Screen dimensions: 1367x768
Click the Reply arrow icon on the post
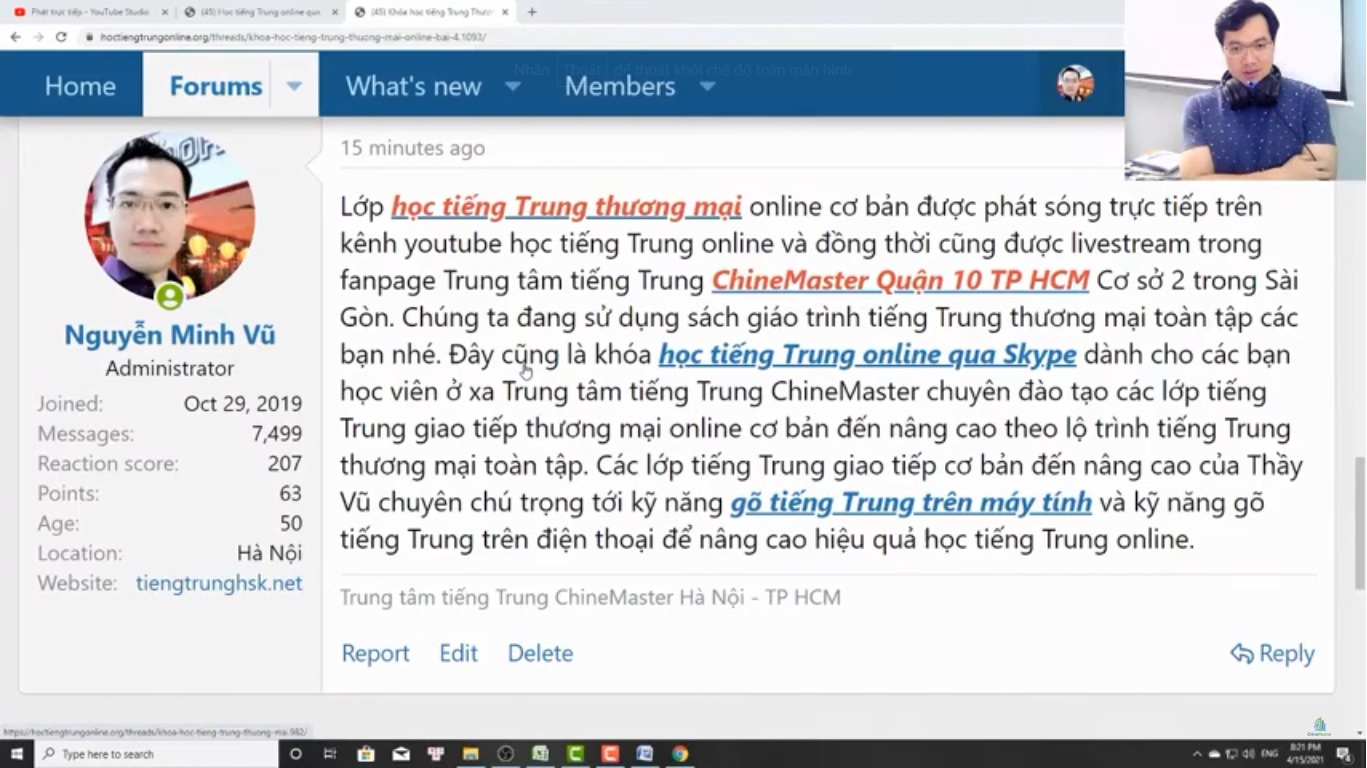(1241, 654)
